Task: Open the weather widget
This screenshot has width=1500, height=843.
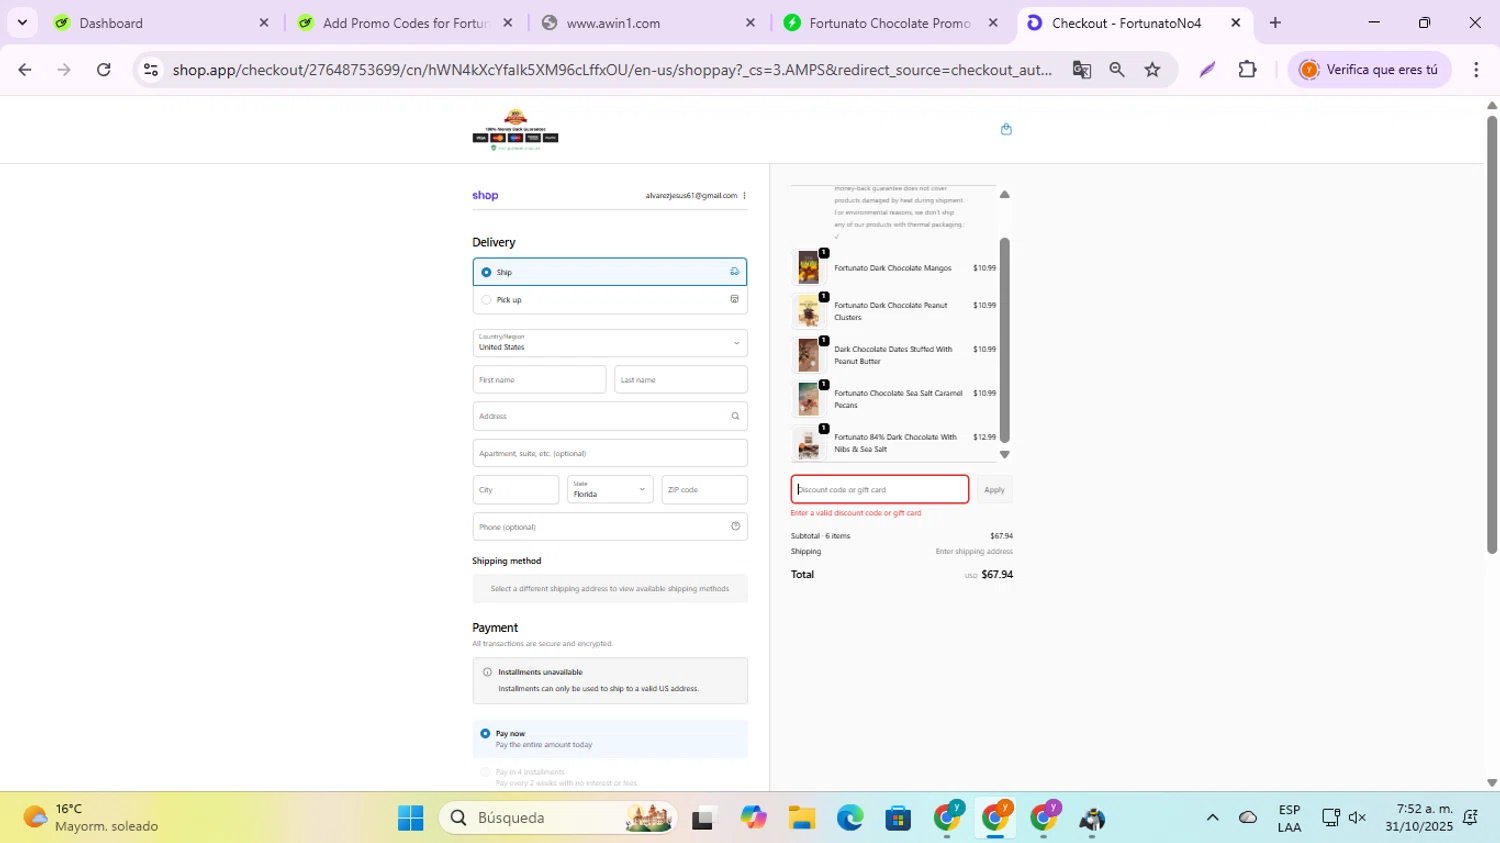Action: (90, 818)
